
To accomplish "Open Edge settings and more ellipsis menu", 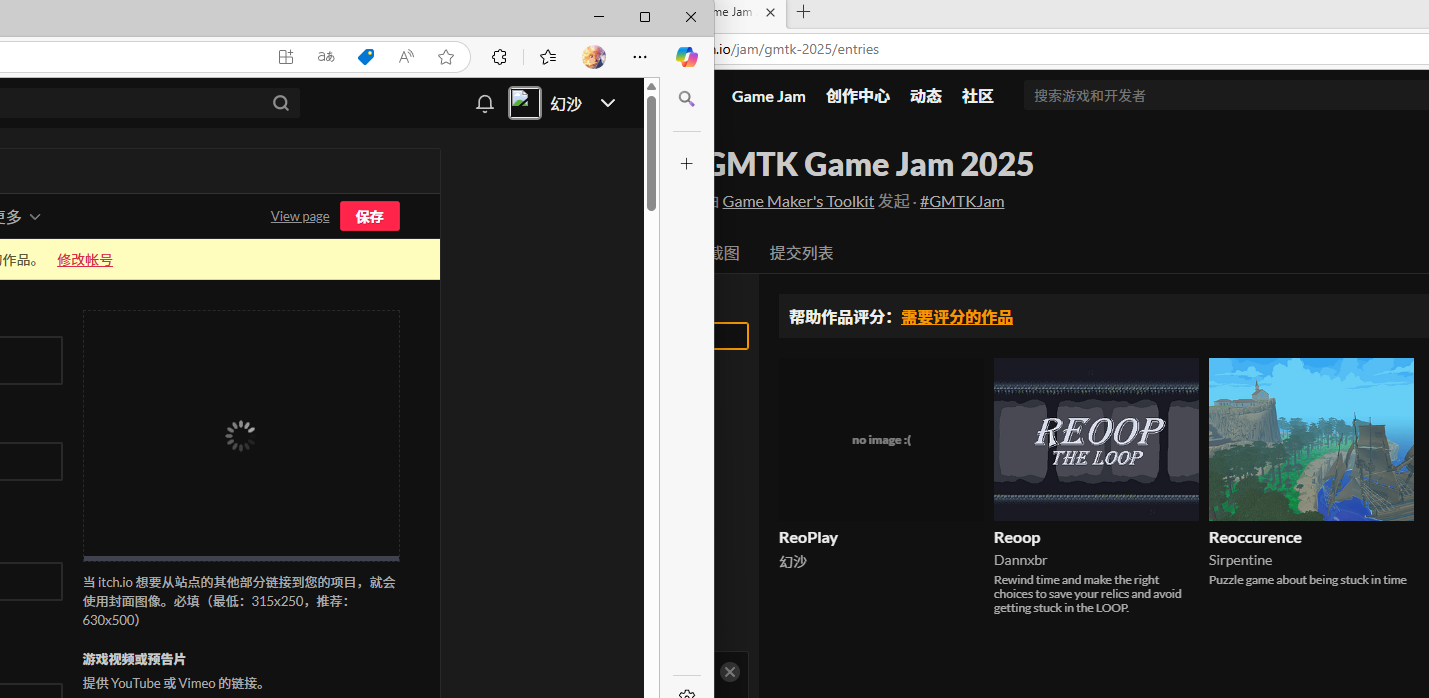I will [640, 57].
